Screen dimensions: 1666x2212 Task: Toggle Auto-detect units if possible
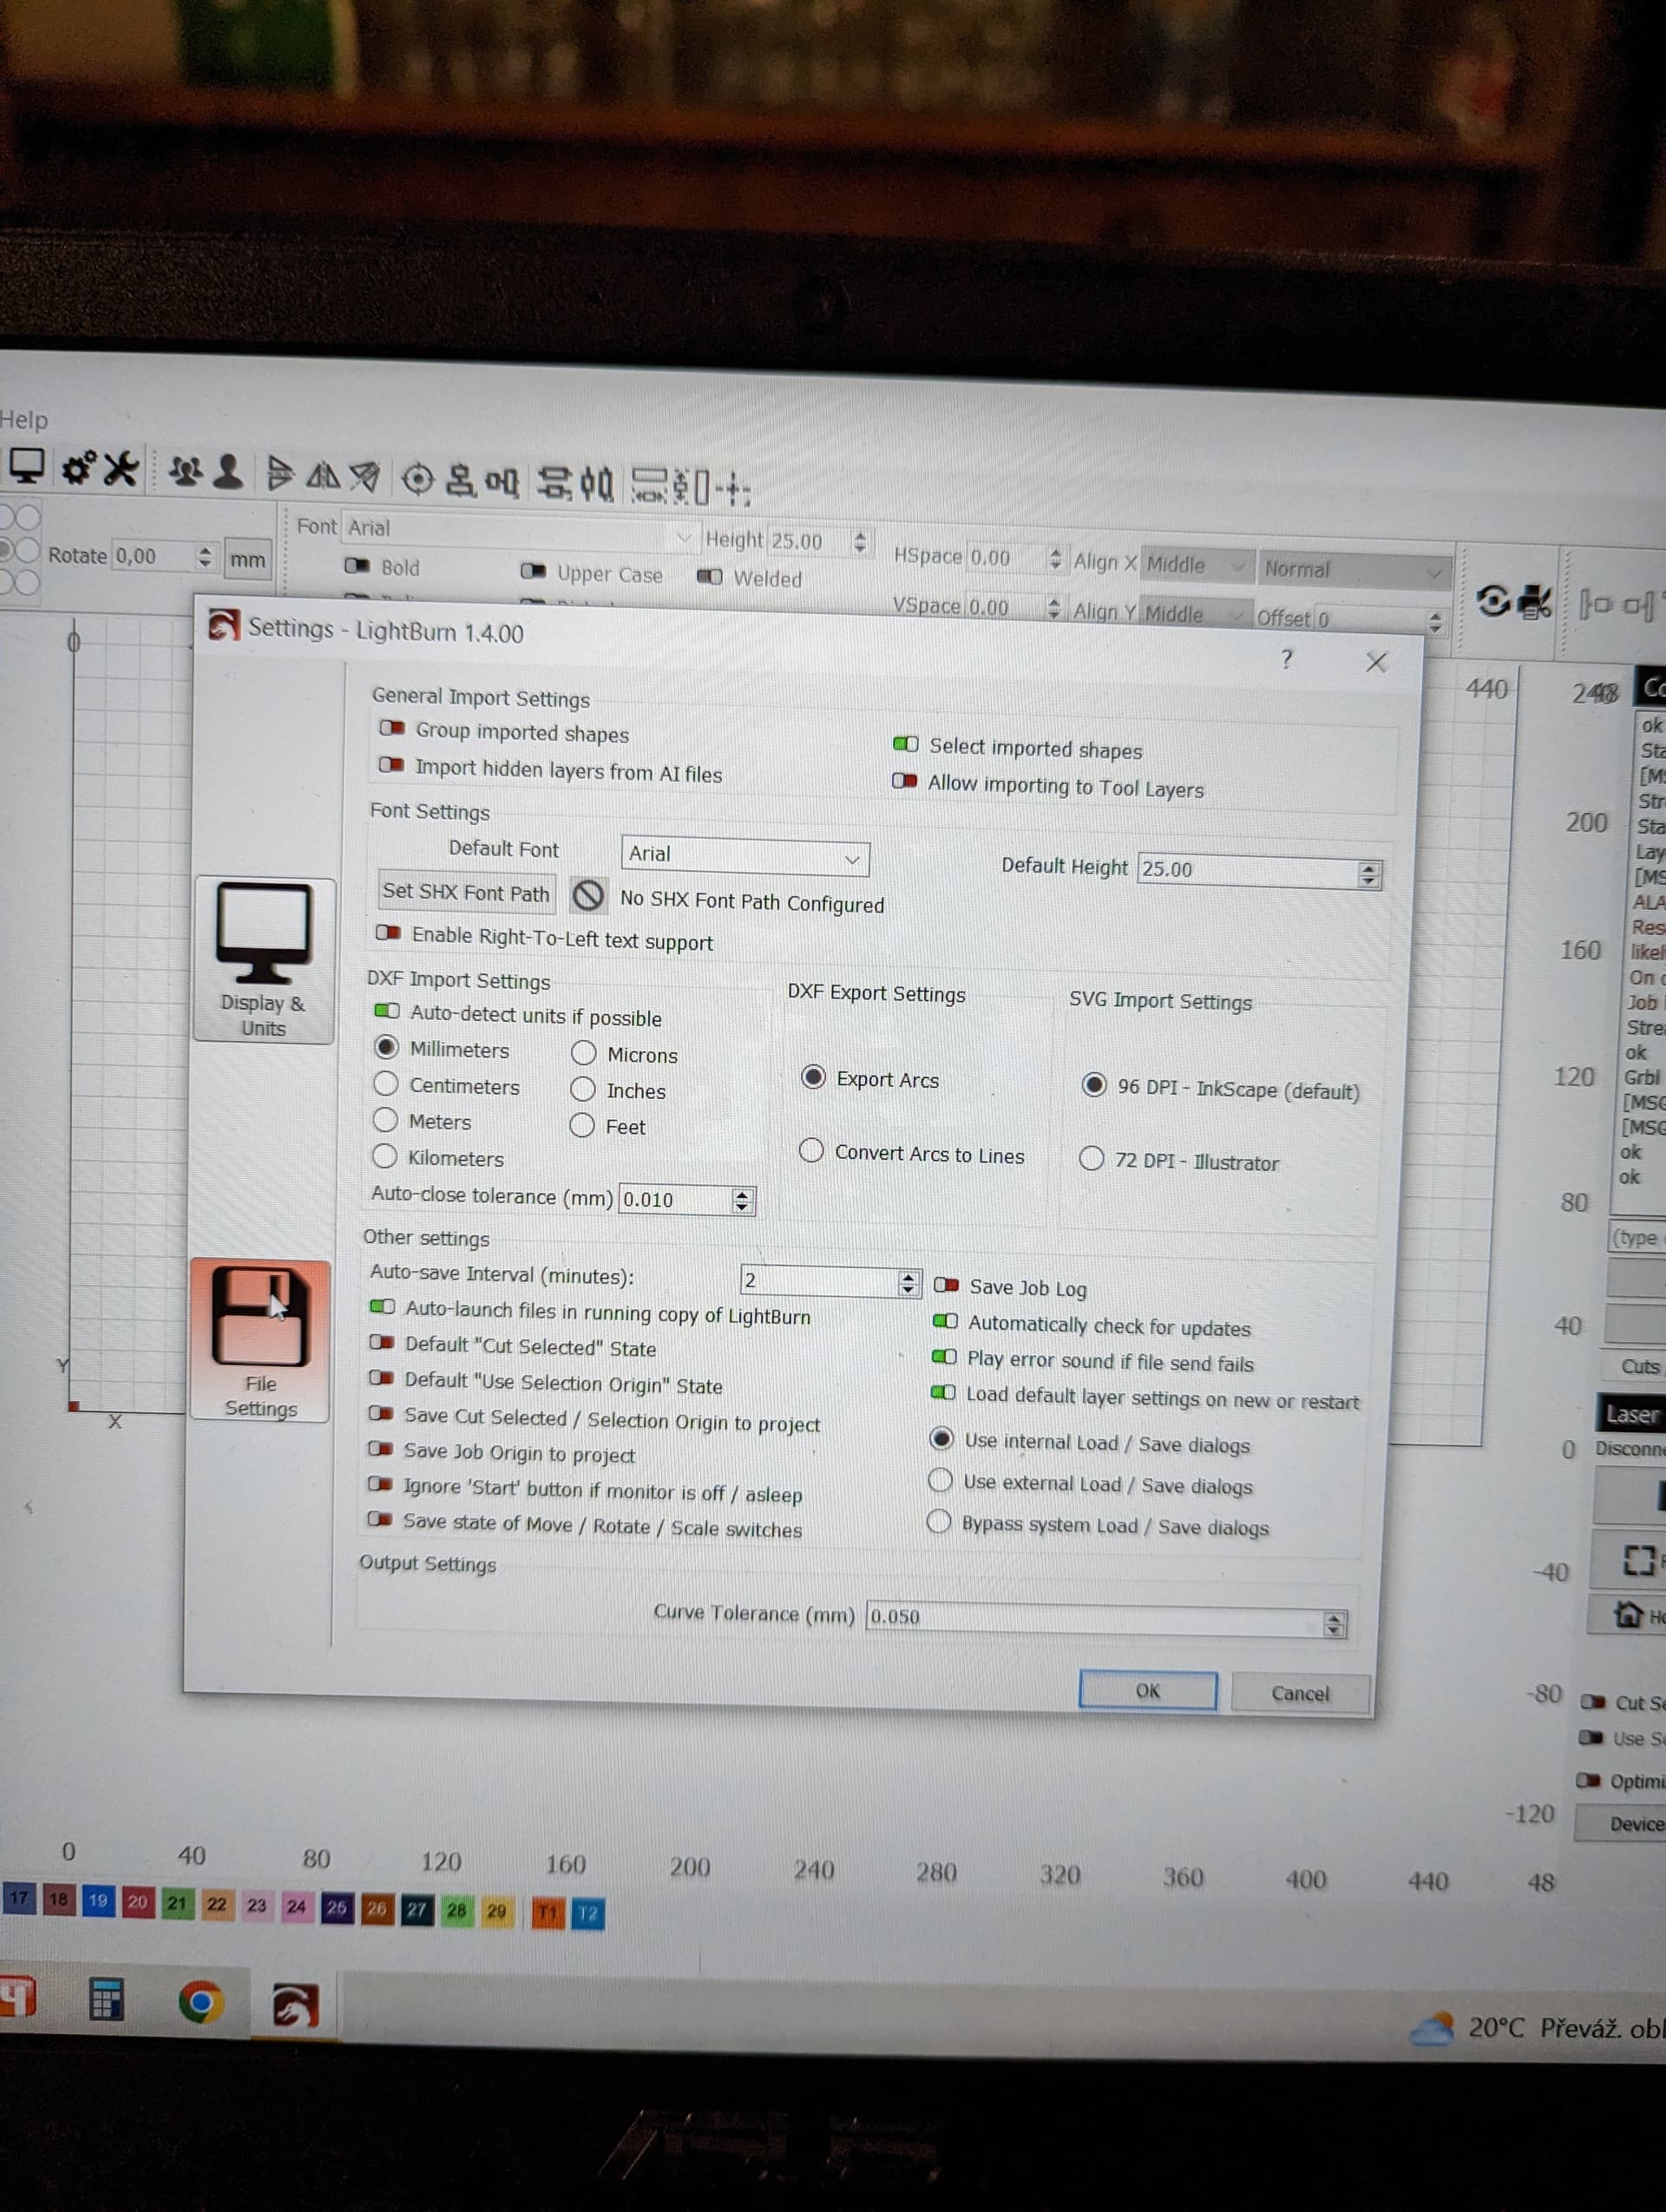(387, 1011)
